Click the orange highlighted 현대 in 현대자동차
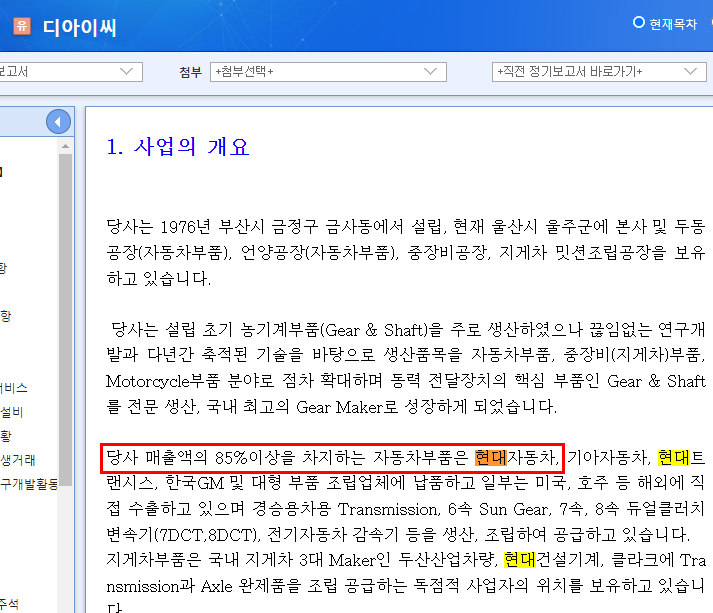Viewport: 713px width, 613px height. click(490, 457)
